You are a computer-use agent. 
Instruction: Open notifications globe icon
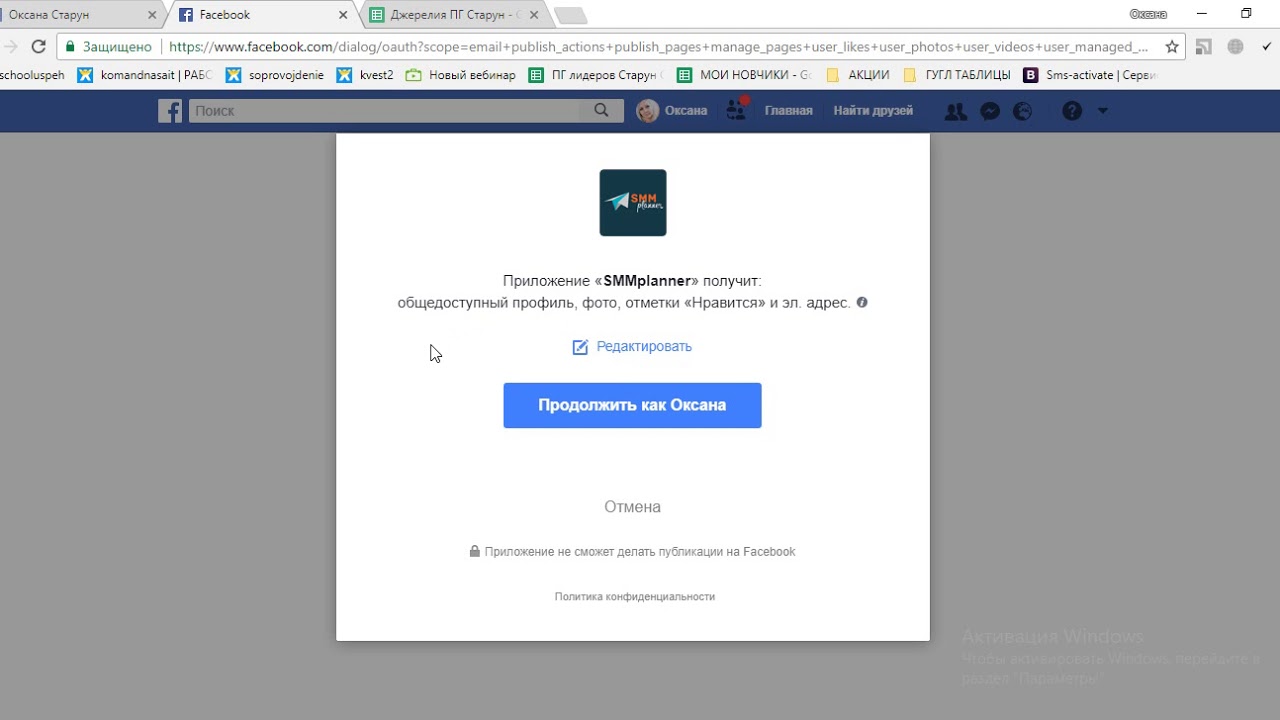click(1022, 112)
